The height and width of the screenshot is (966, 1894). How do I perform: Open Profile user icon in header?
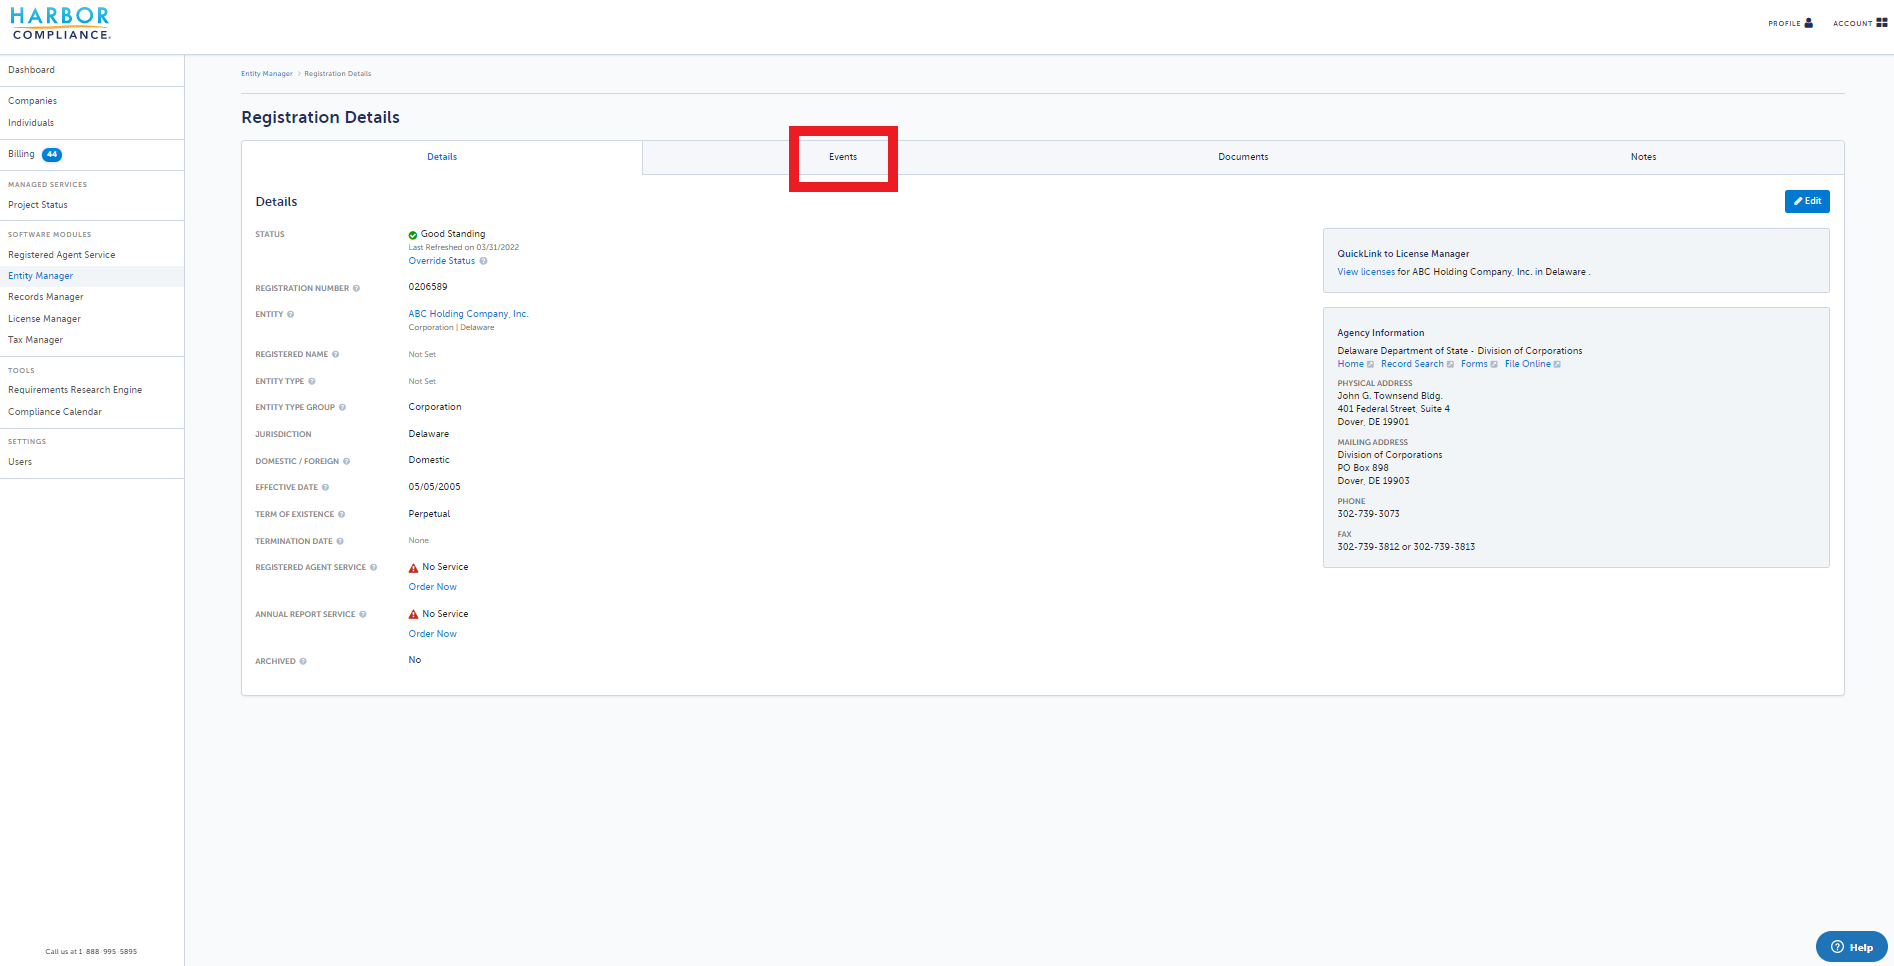(1808, 22)
